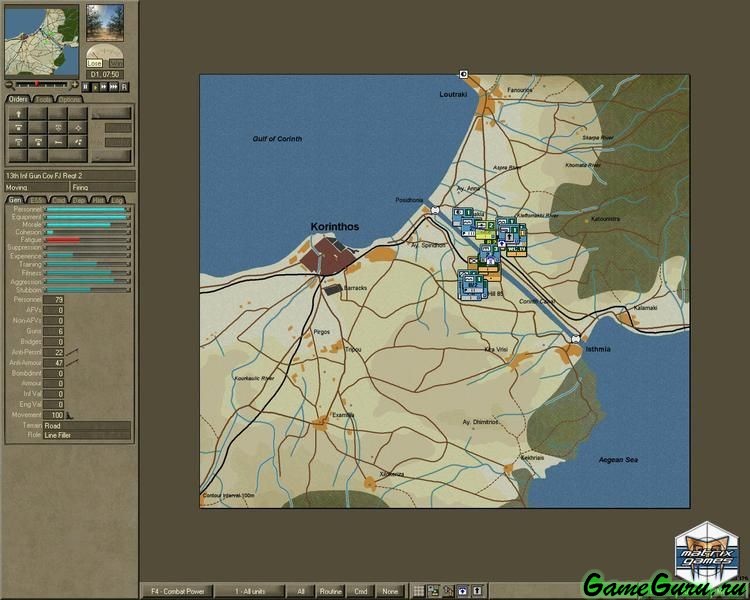Click the Personnel value 79

click(x=54, y=300)
